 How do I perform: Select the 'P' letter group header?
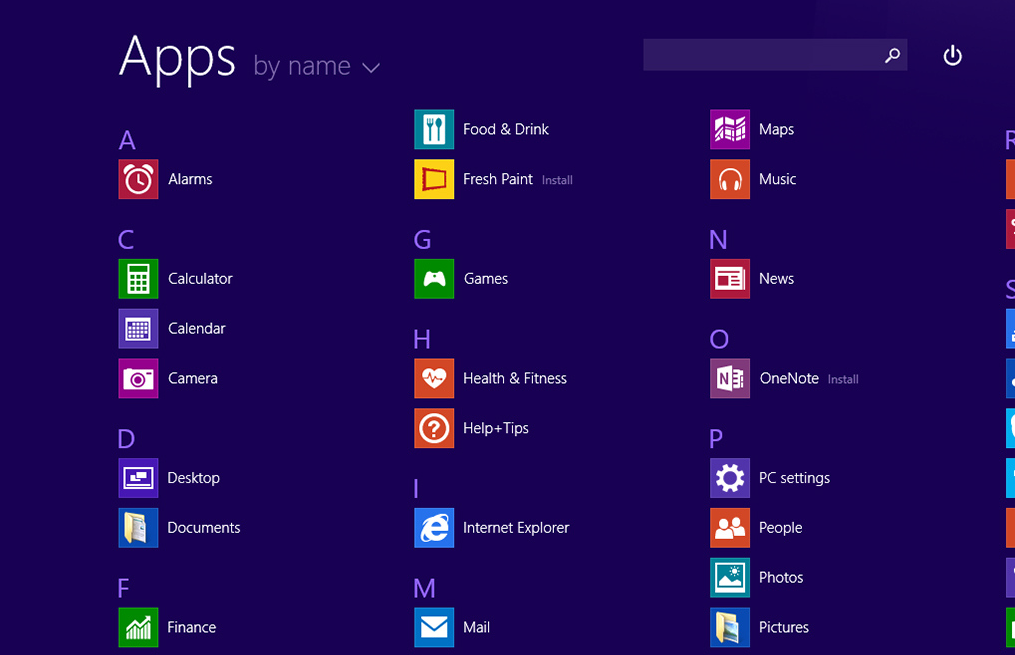pos(716,439)
